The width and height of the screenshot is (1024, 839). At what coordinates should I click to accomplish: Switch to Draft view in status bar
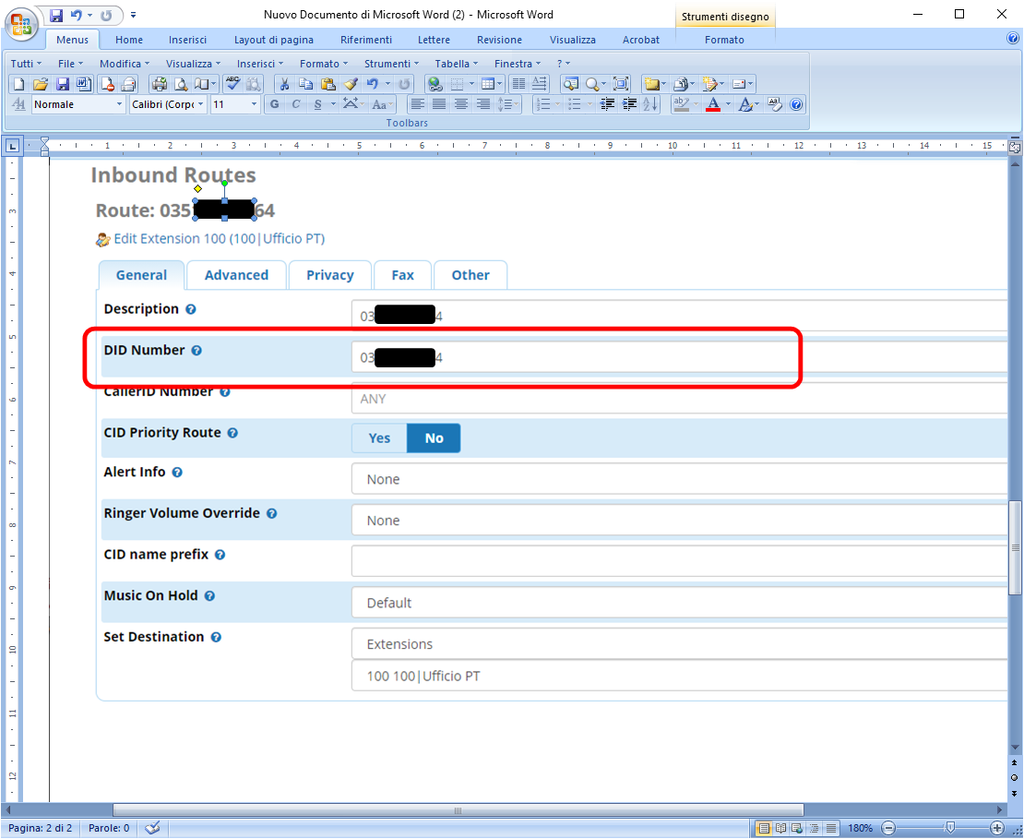831,828
